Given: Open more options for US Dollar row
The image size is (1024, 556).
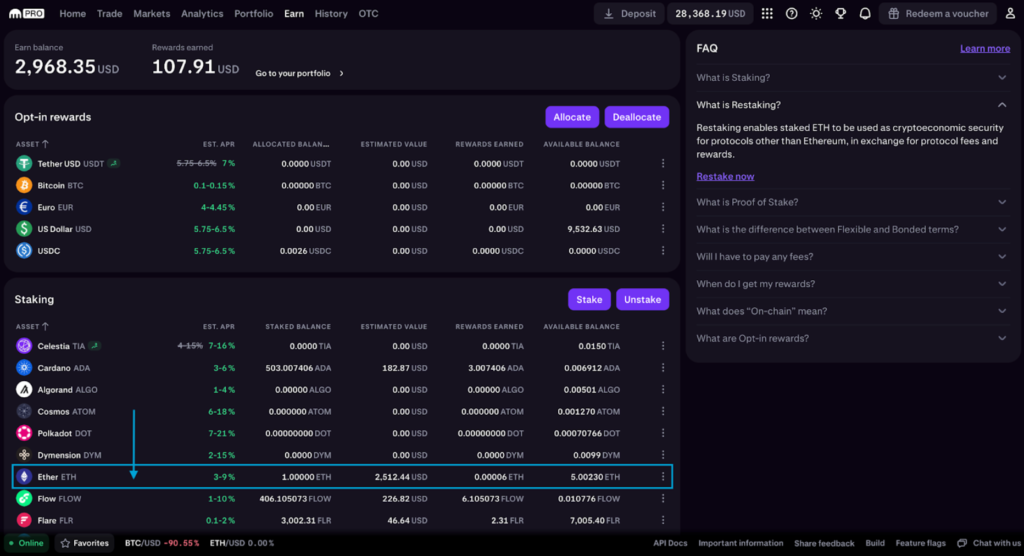Looking at the screenshot, I should pyautogui.click(x=663, y=229).
